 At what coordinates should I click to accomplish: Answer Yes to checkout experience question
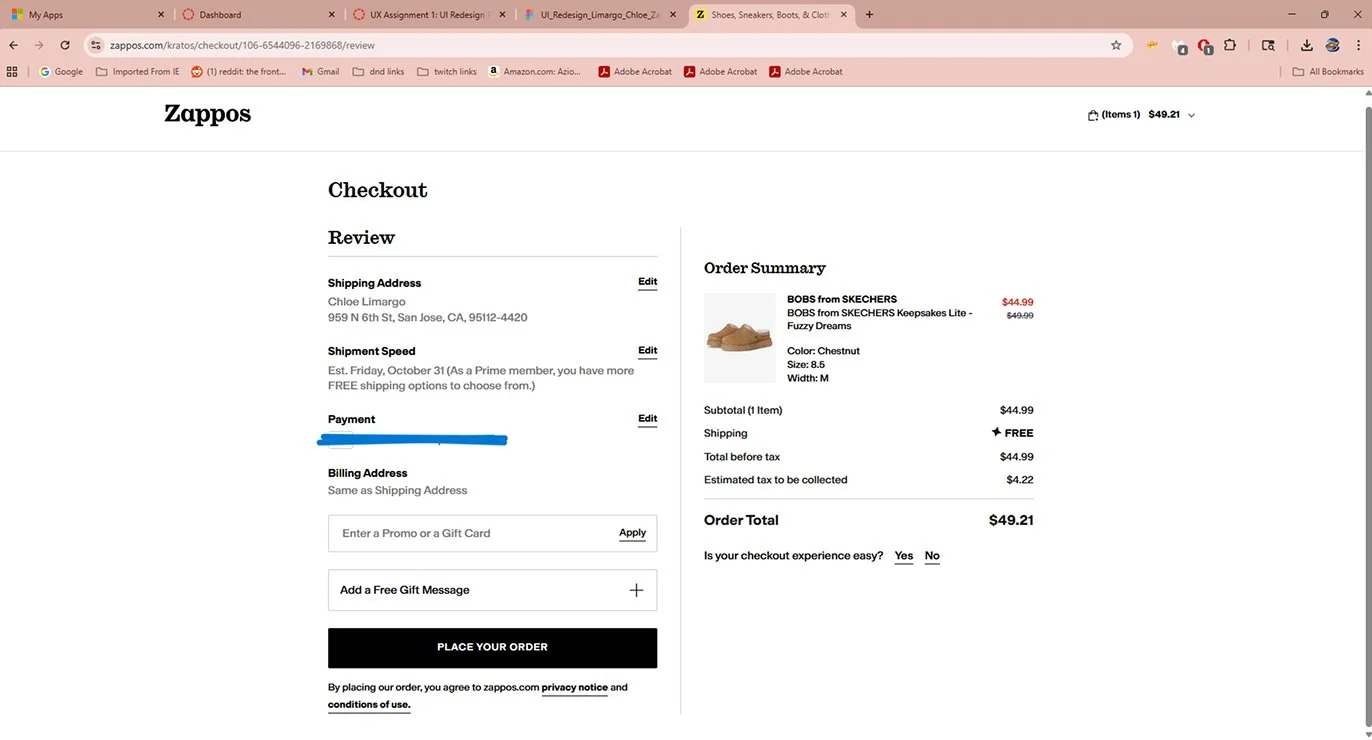point(904,556)
